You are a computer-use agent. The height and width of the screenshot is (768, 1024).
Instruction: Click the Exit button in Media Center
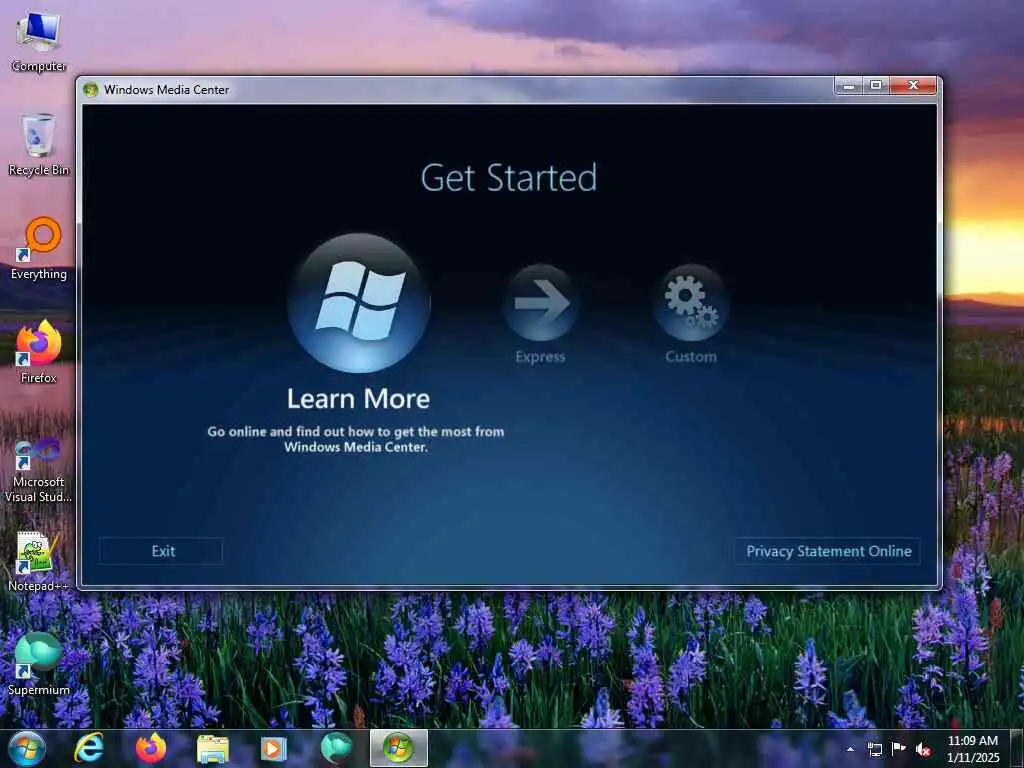pyautogui.click(x=161, y=551)
